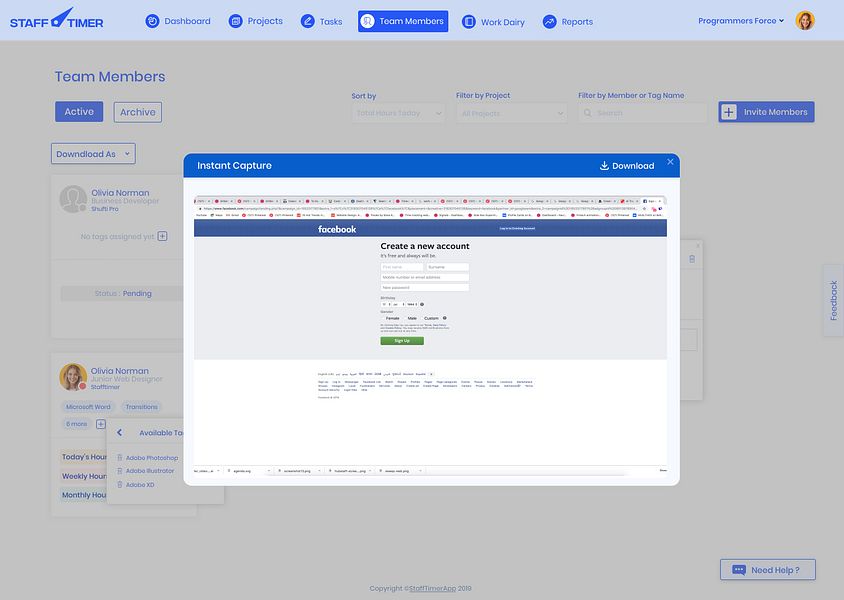Switch to Active members tab
Image resolution: width=844 pixels, height=600 pixels.
[x=79, y=112]
